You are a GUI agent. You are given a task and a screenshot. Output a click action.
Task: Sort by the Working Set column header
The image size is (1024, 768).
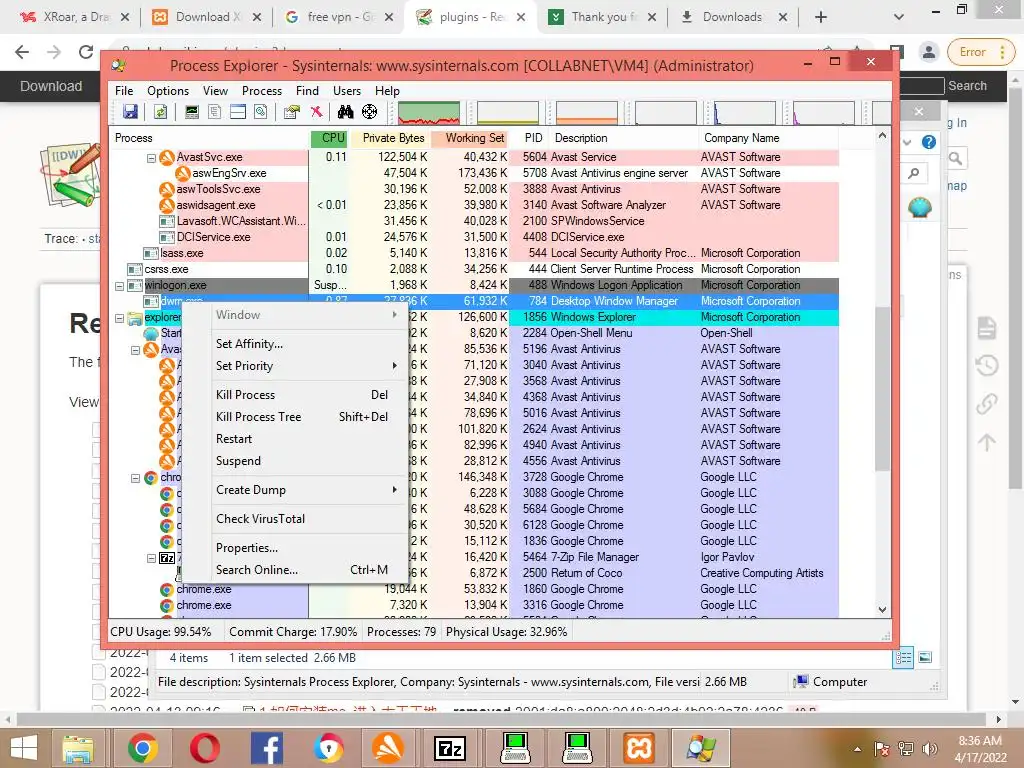coord(470,138)
